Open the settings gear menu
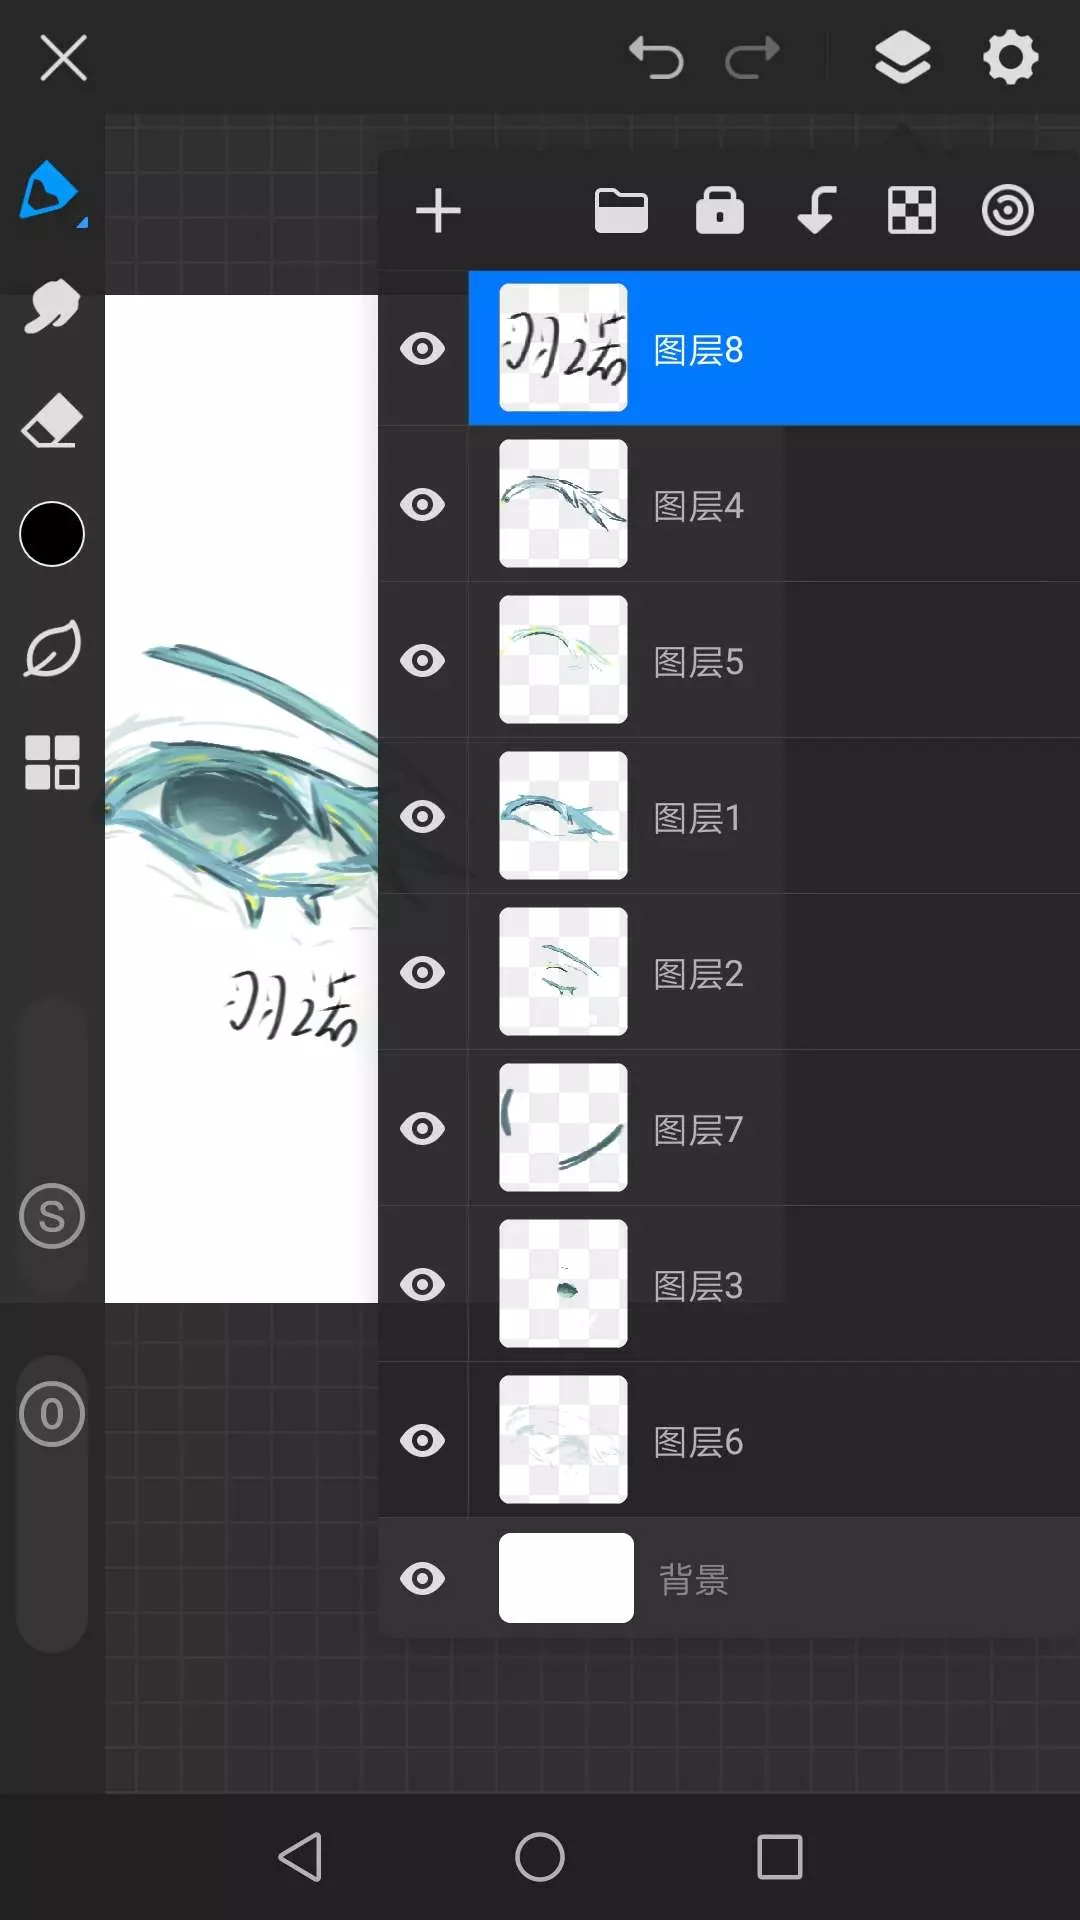The image size is (1080, 1920). (x=1010, y=58)
